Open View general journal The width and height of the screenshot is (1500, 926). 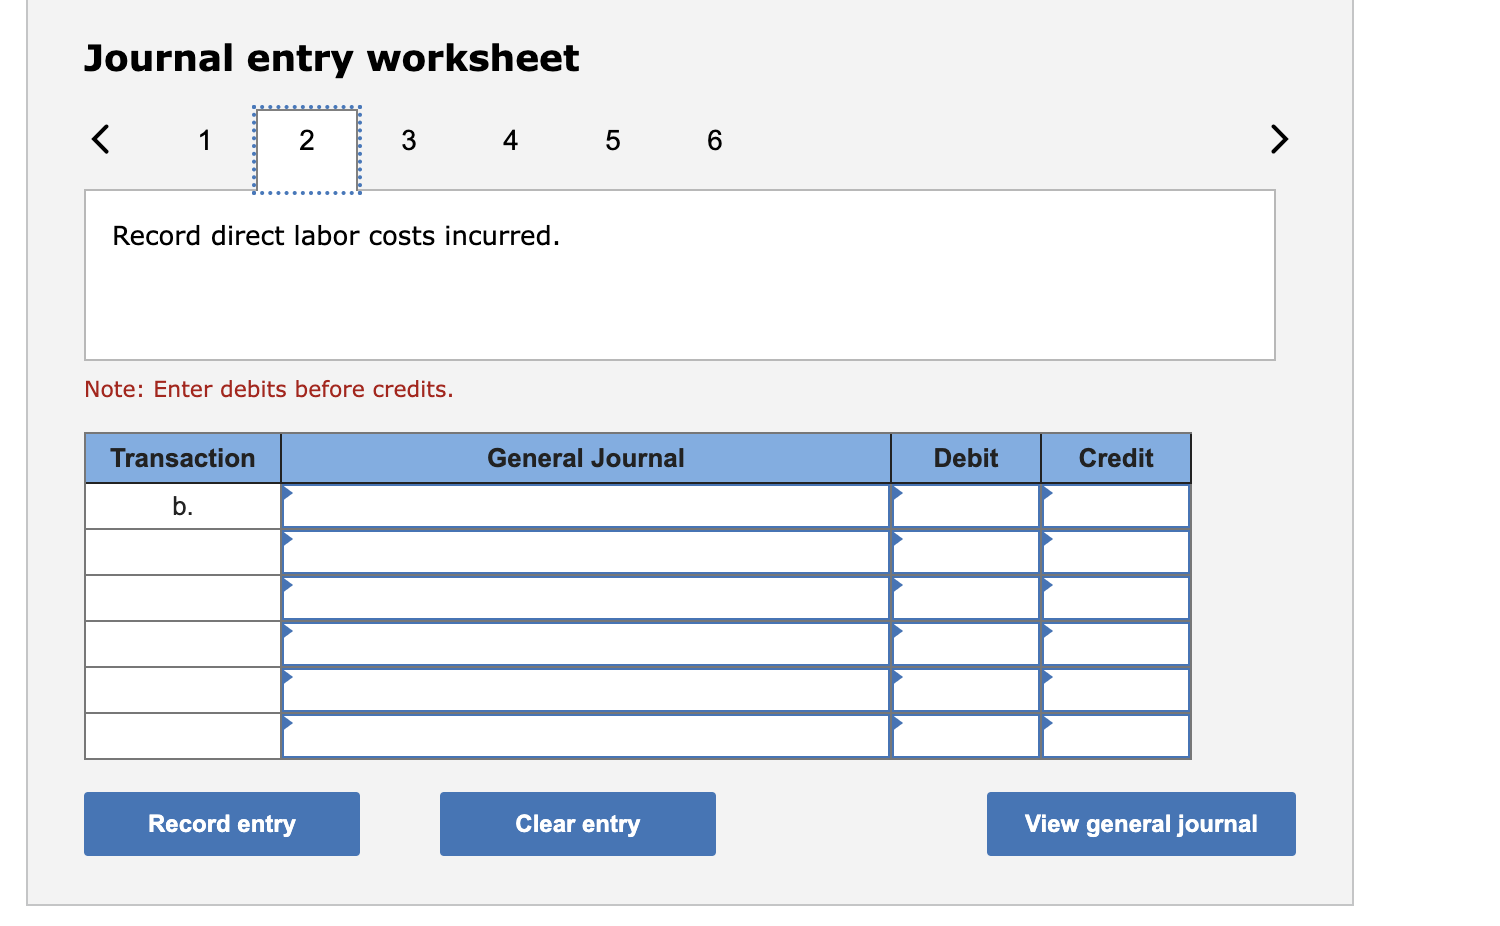point(1141,824)
